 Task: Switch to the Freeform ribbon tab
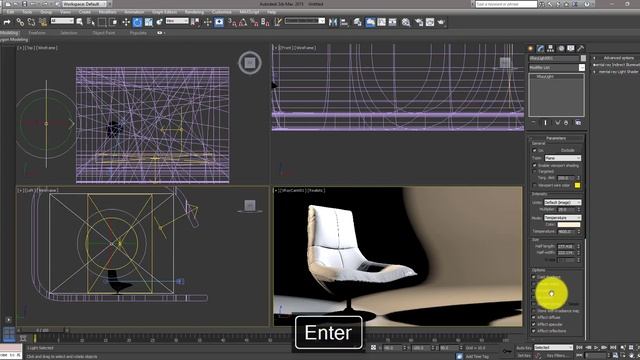click(37, 33)
